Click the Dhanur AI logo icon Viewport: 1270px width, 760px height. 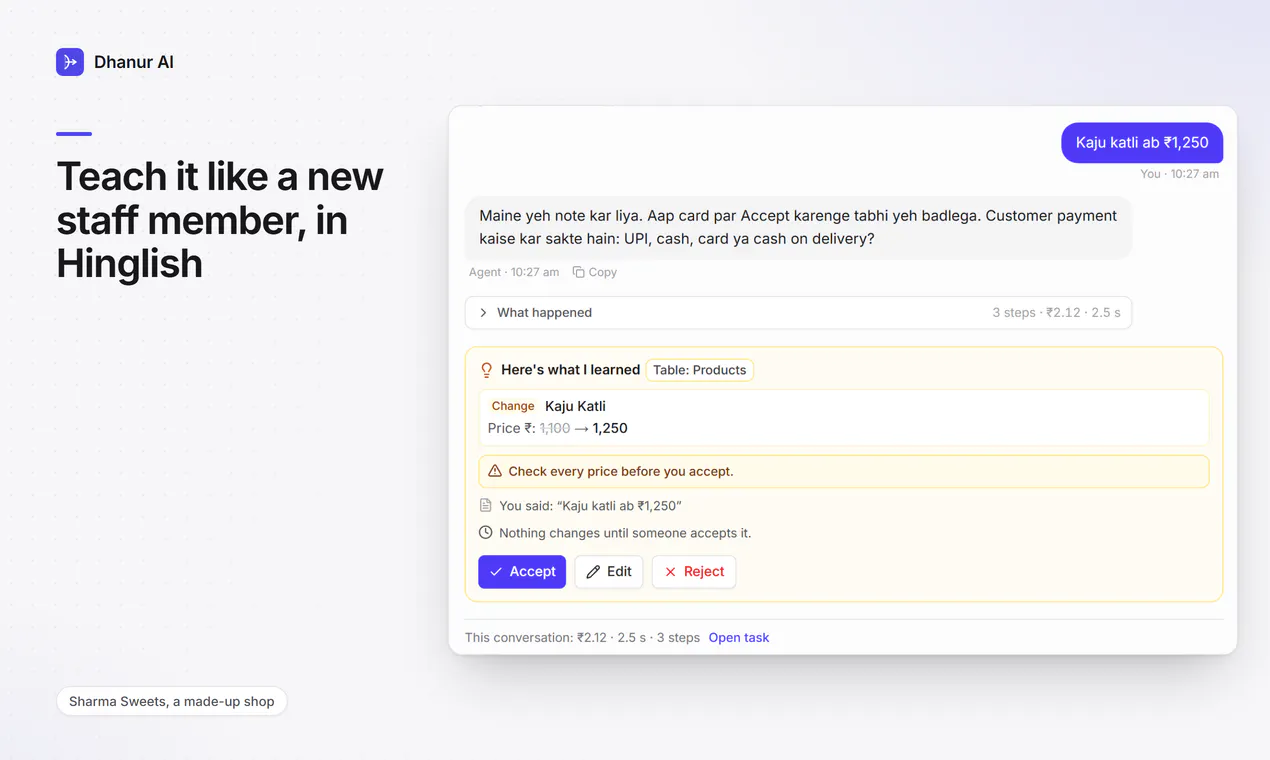(x=70, y=62)
